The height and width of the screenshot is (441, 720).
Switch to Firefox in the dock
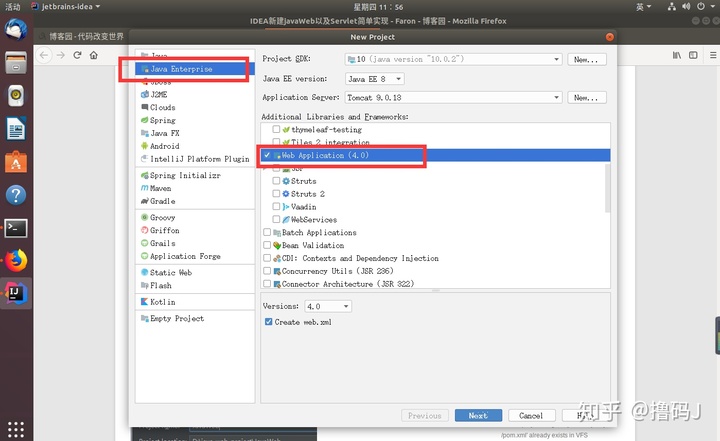(16, 261)
